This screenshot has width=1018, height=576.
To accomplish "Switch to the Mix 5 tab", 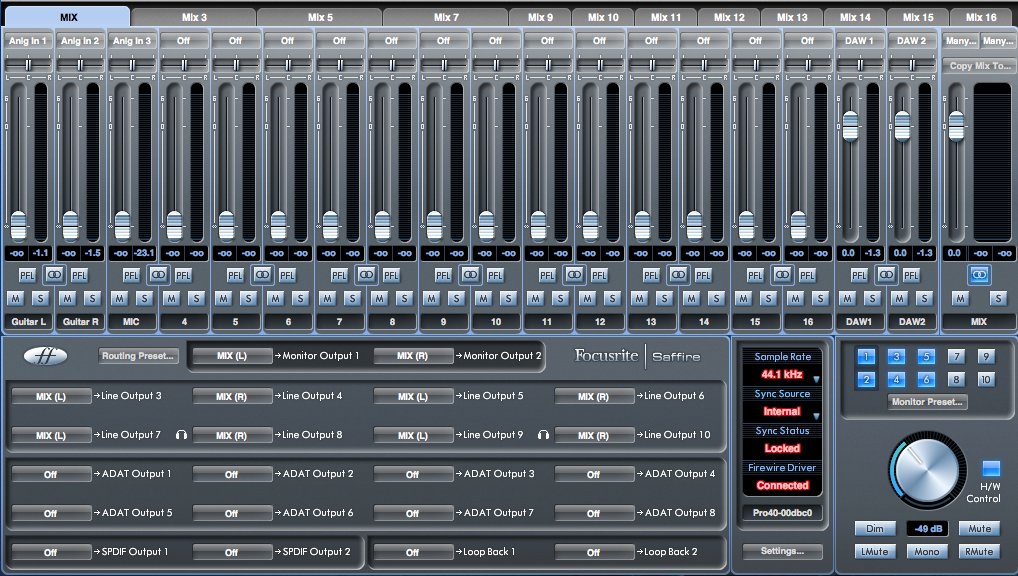I will (320, 17).
